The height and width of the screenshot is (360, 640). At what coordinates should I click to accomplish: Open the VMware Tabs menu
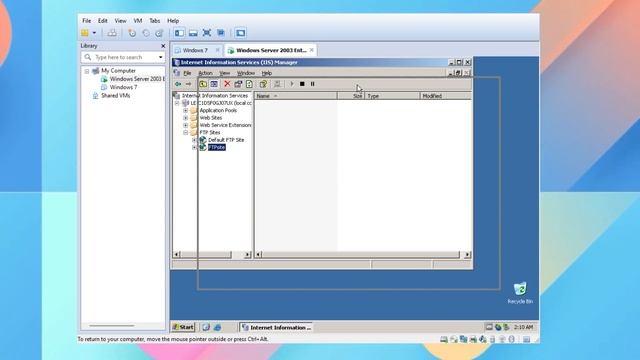click(155, 20)
